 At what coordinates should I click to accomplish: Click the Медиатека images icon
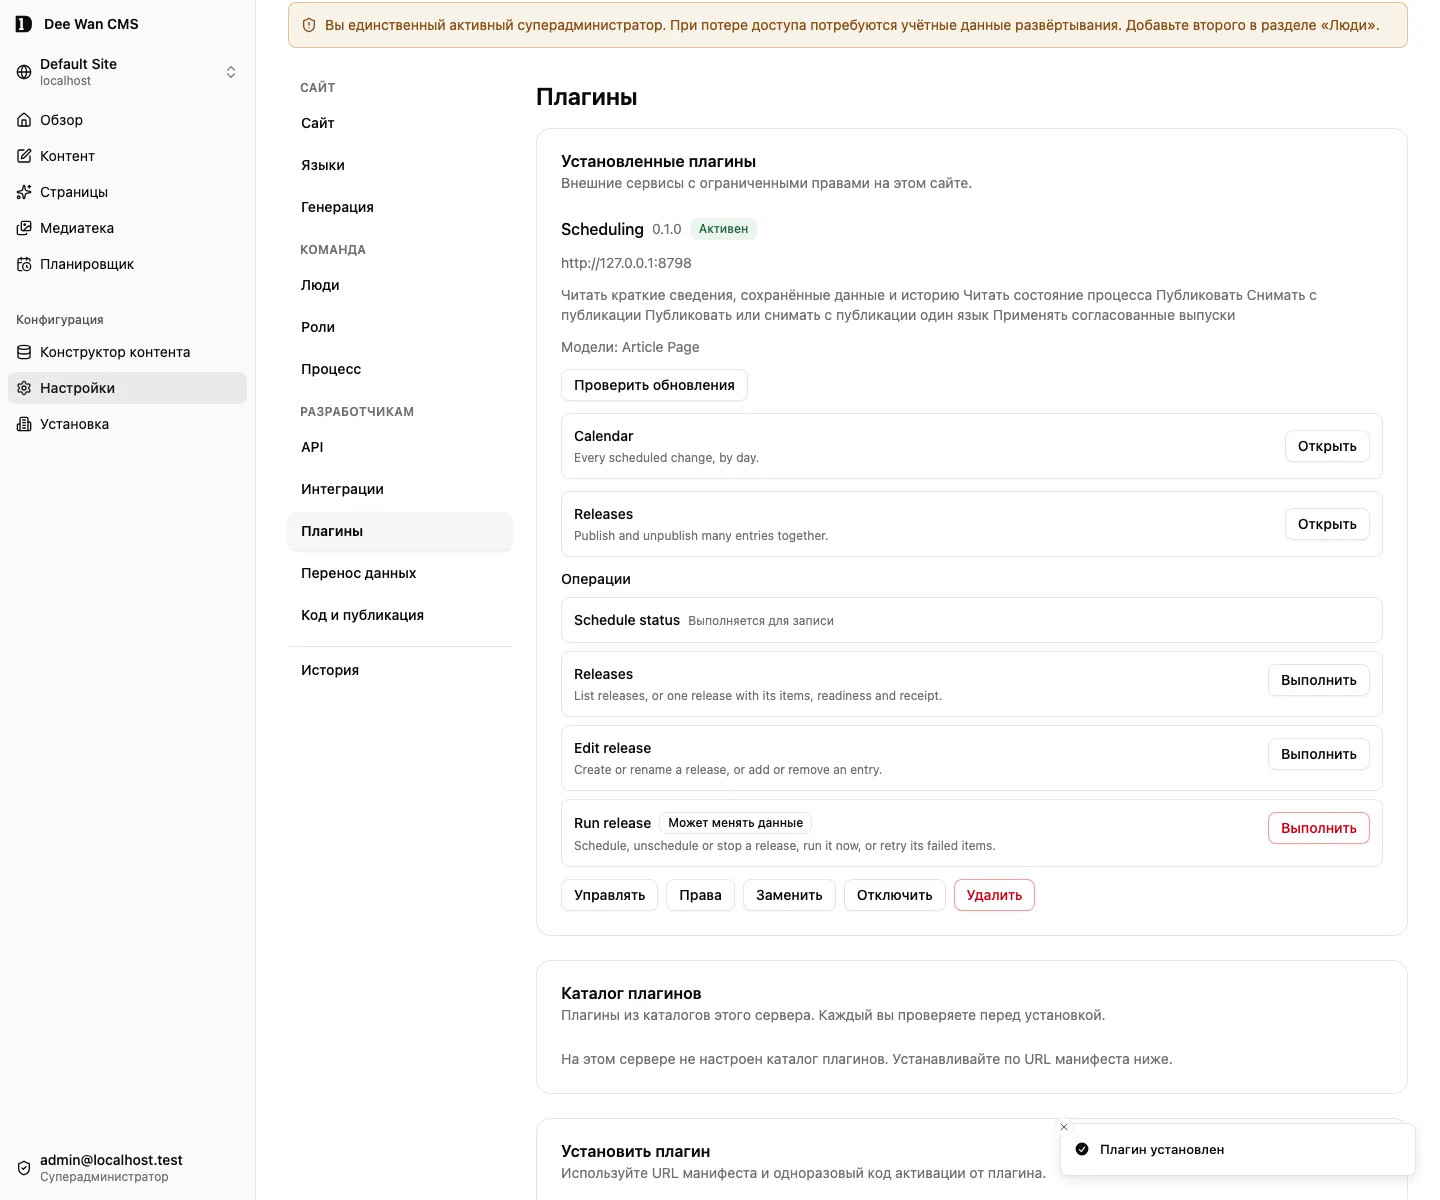coord(24,228)
